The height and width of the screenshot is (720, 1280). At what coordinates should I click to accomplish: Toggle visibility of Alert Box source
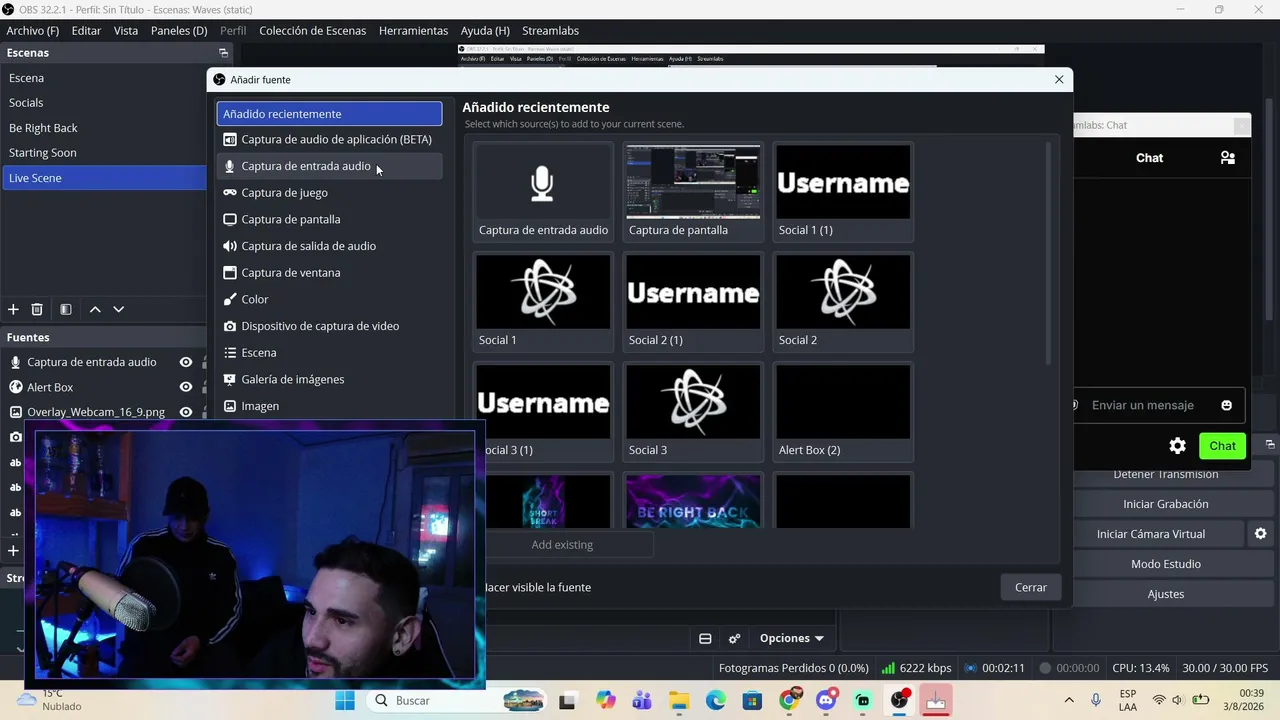(186, 387)
